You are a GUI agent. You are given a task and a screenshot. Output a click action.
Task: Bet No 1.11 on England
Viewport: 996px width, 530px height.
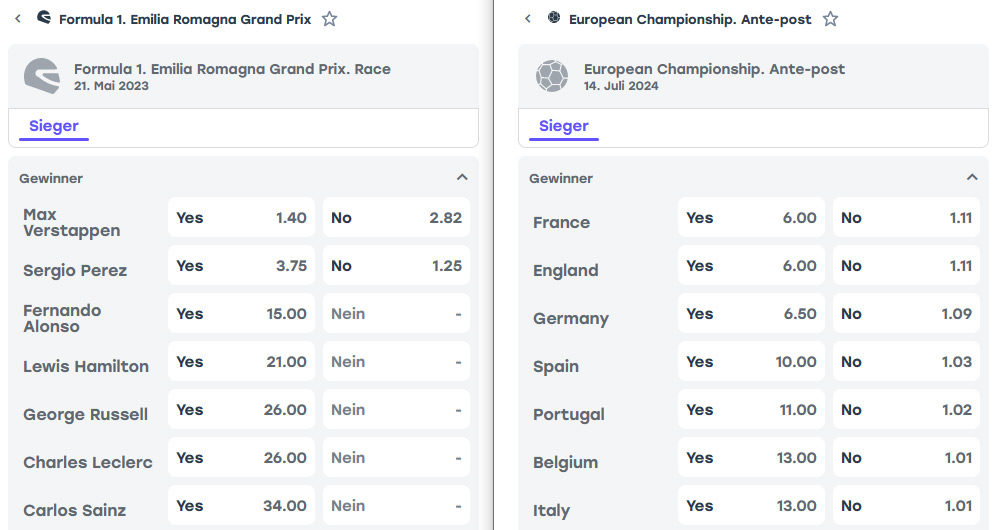tap(906, 266)
